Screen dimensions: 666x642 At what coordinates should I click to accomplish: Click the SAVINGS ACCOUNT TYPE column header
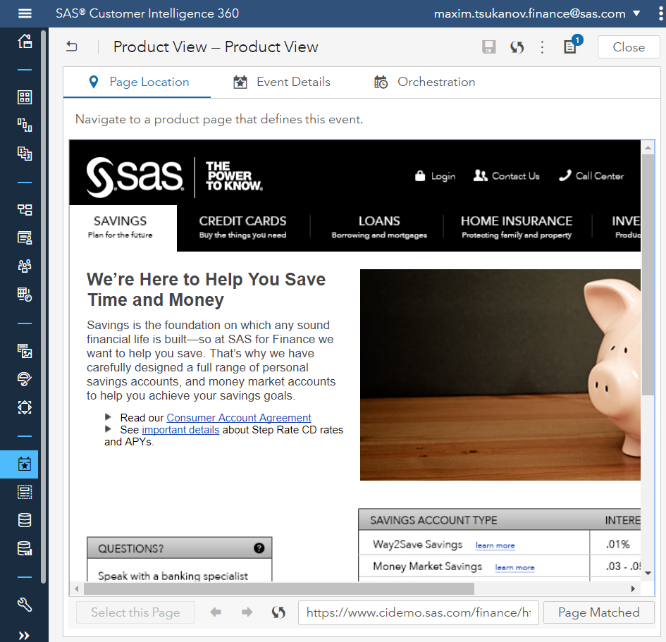click(433, 520)
